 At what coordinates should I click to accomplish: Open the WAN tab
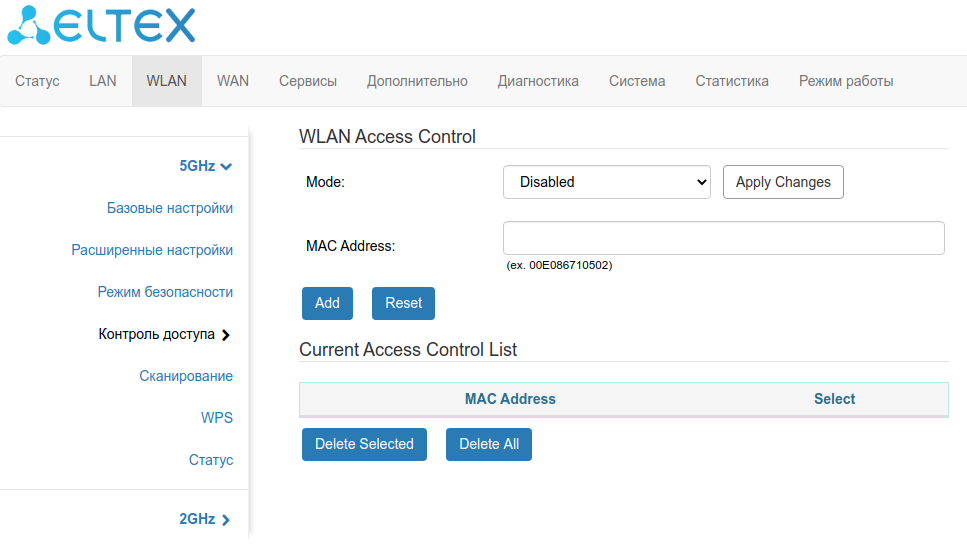233,81
